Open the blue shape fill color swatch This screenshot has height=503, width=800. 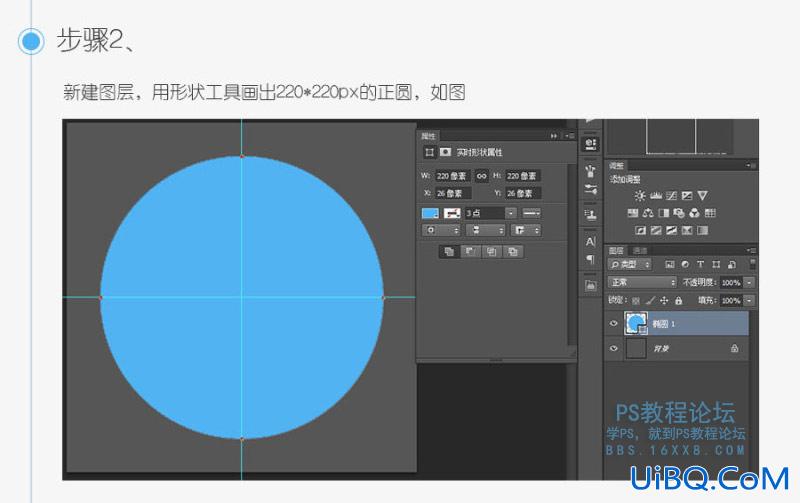pyautogui.click(x=430, y=213)
